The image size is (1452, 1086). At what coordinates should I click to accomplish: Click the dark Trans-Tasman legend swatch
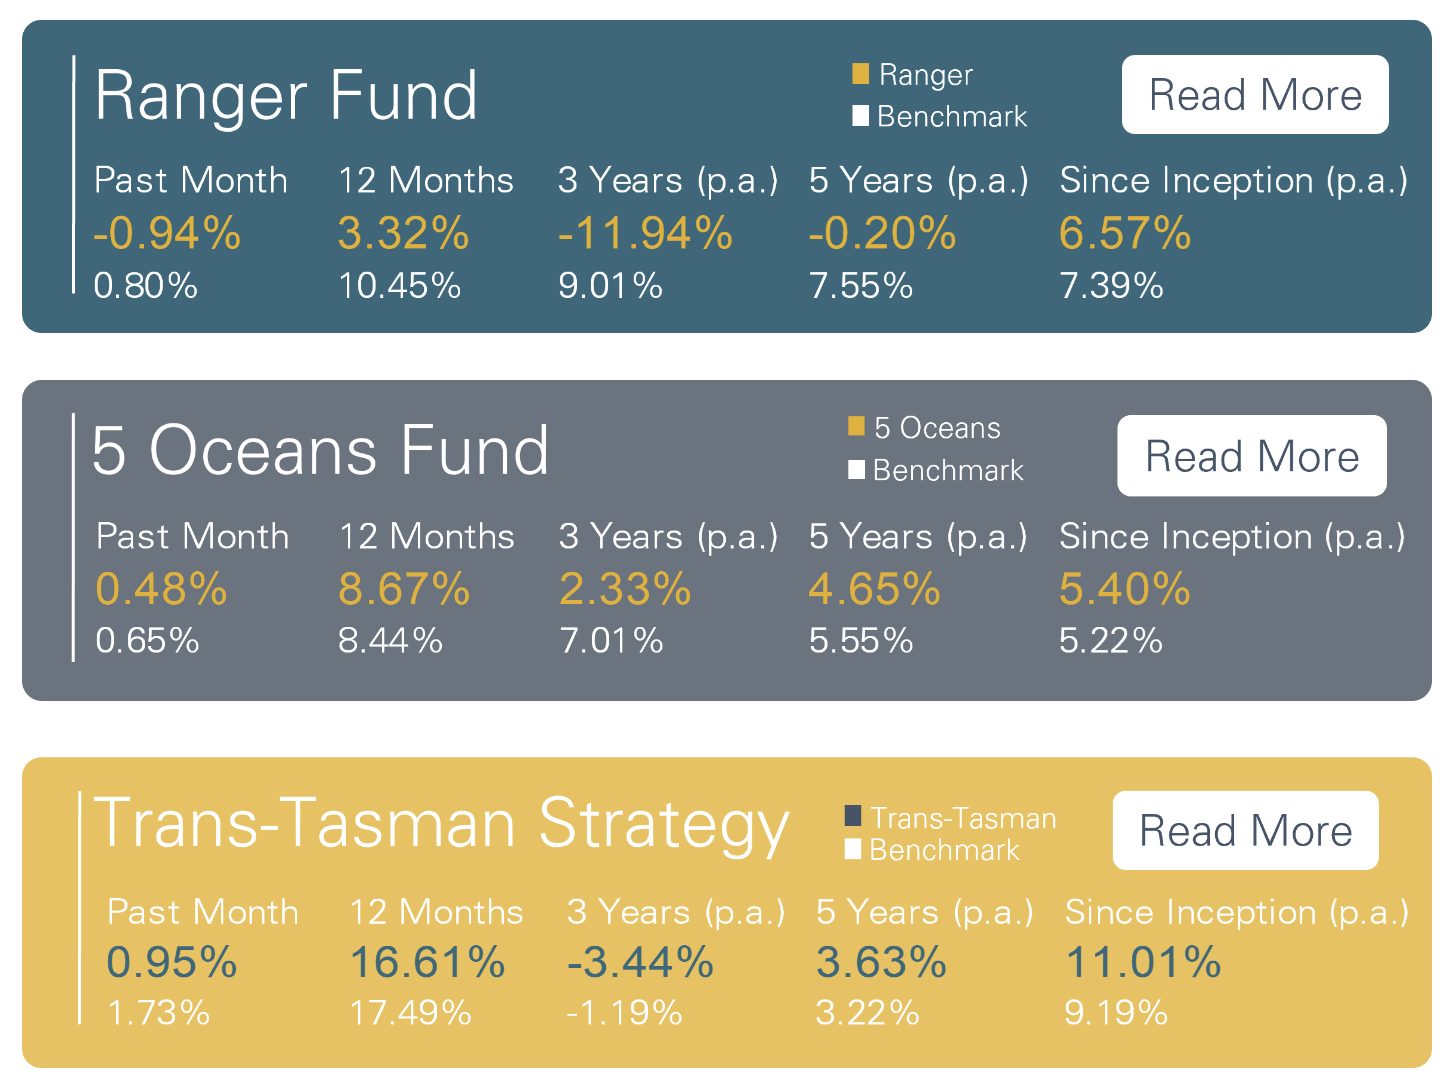coord(853,816)
